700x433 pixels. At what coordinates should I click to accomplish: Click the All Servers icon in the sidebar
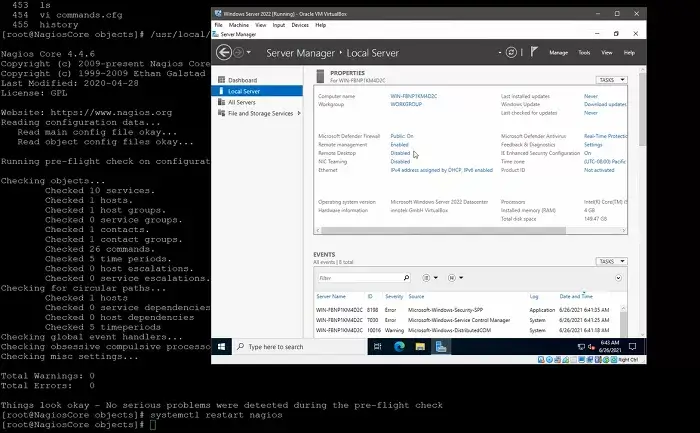[x=221, y=102]
